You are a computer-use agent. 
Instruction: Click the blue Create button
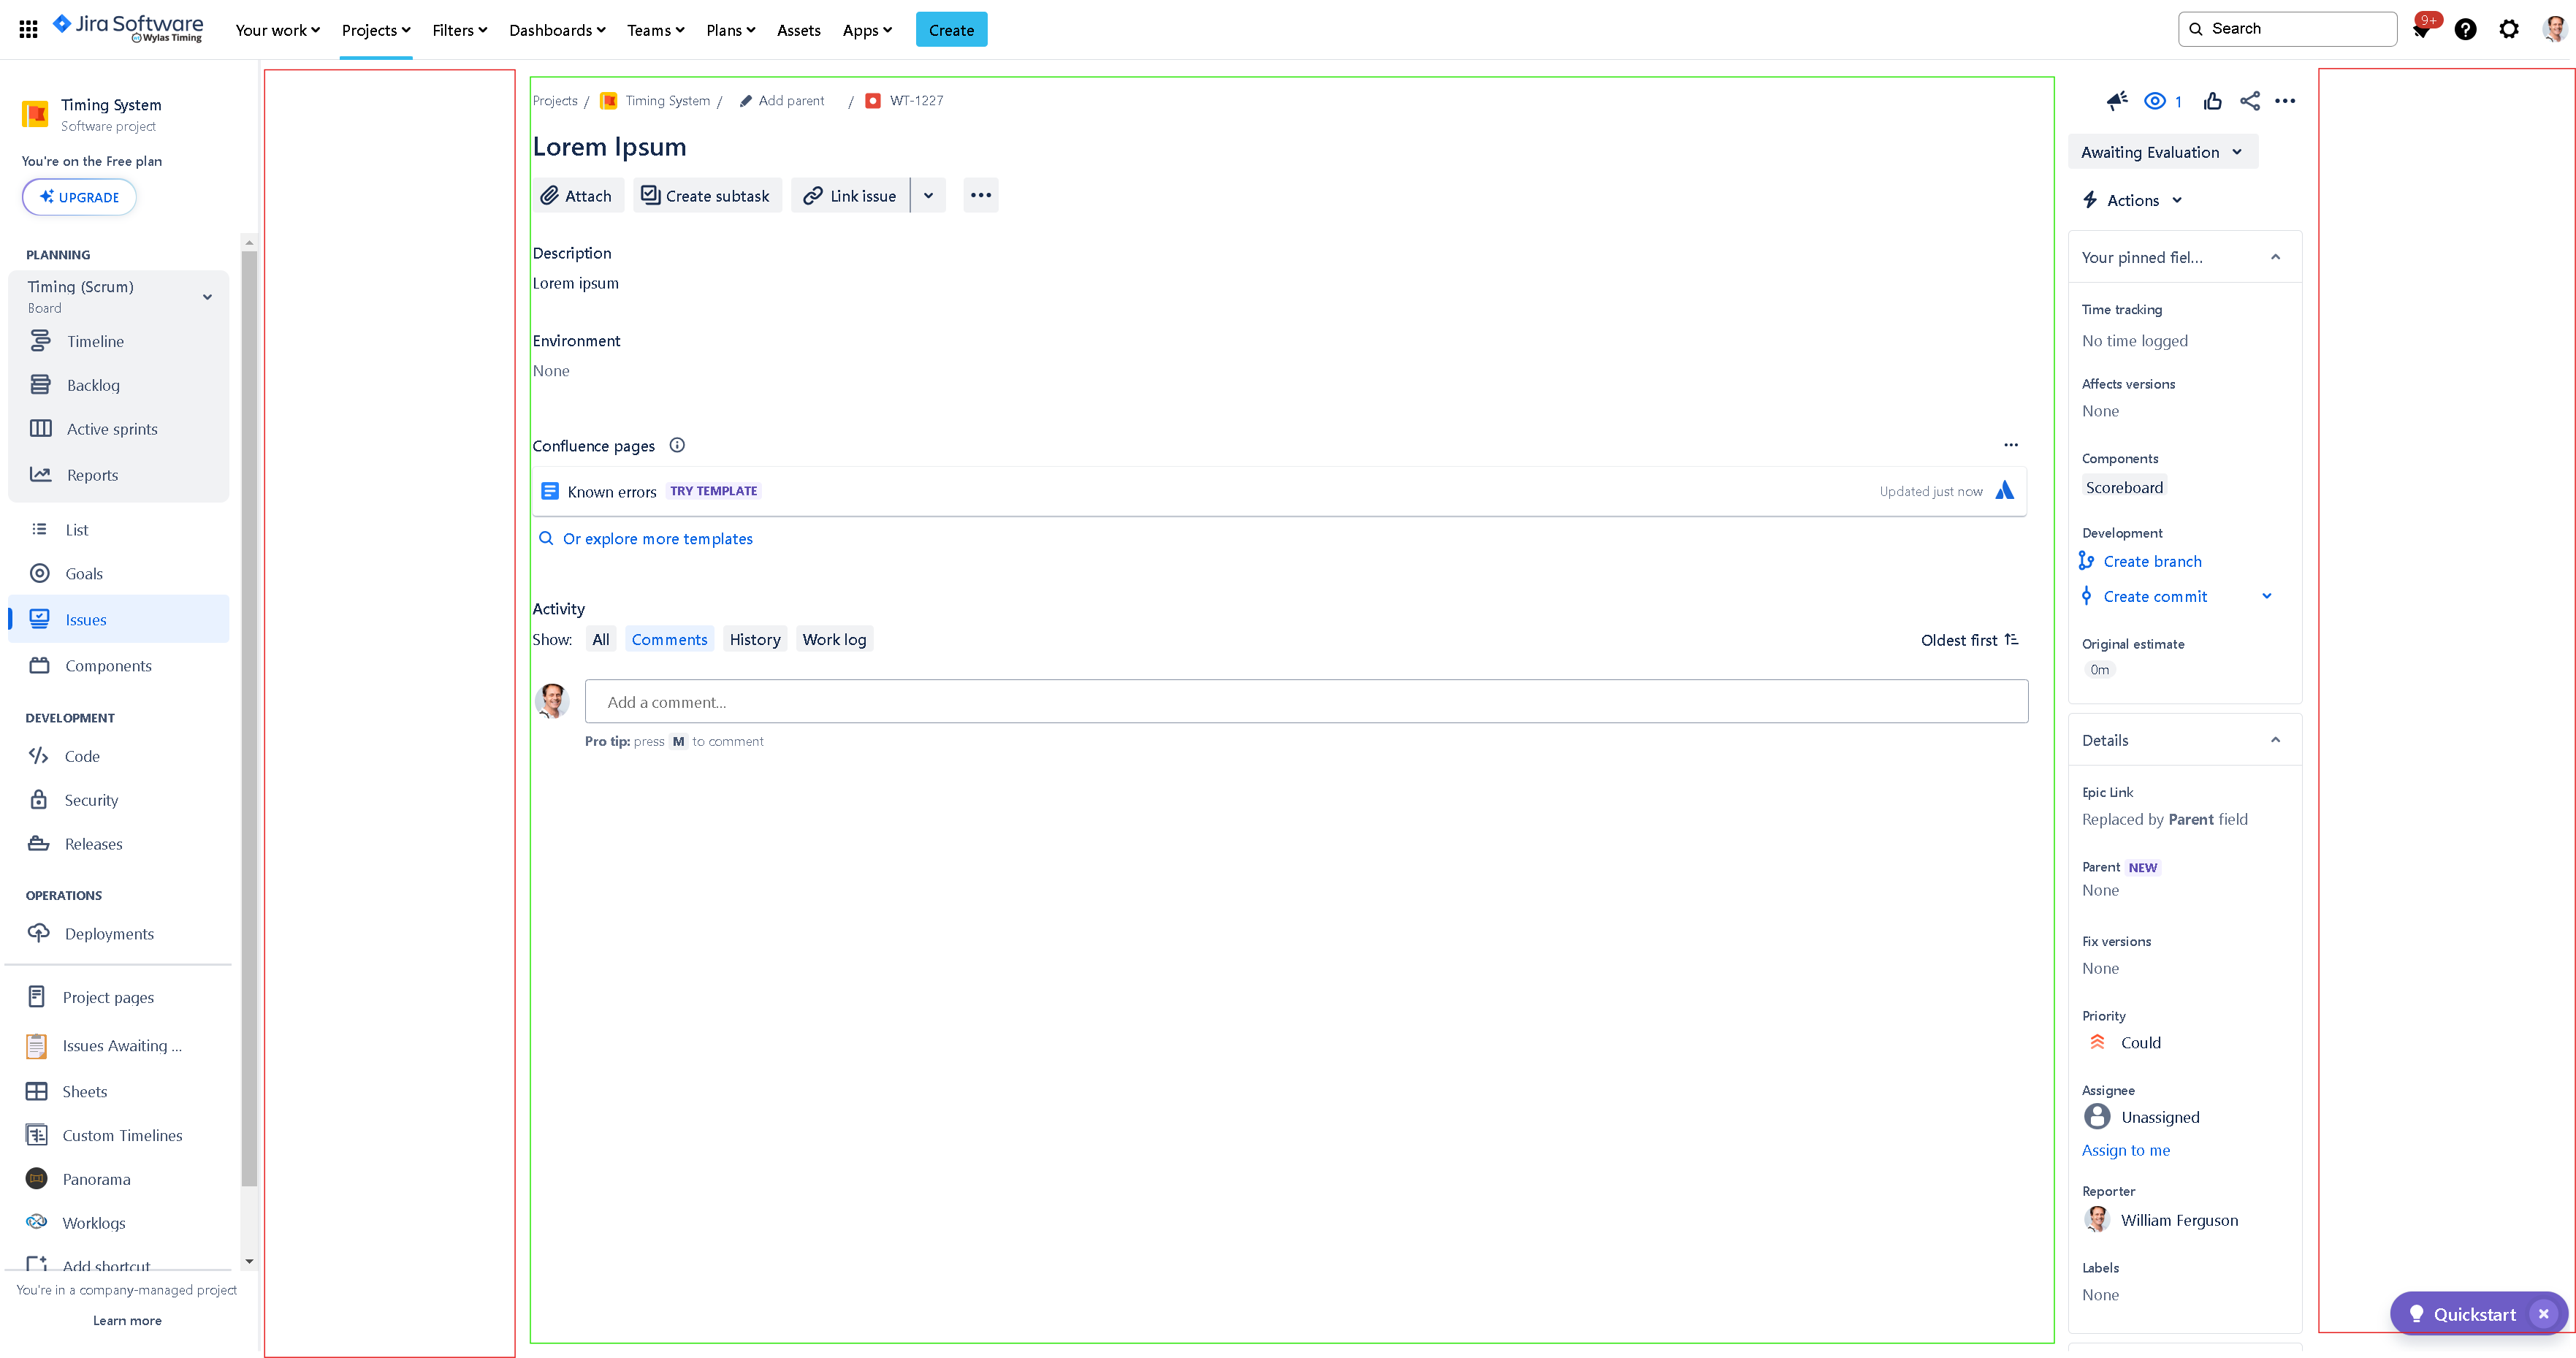point(951,30)
